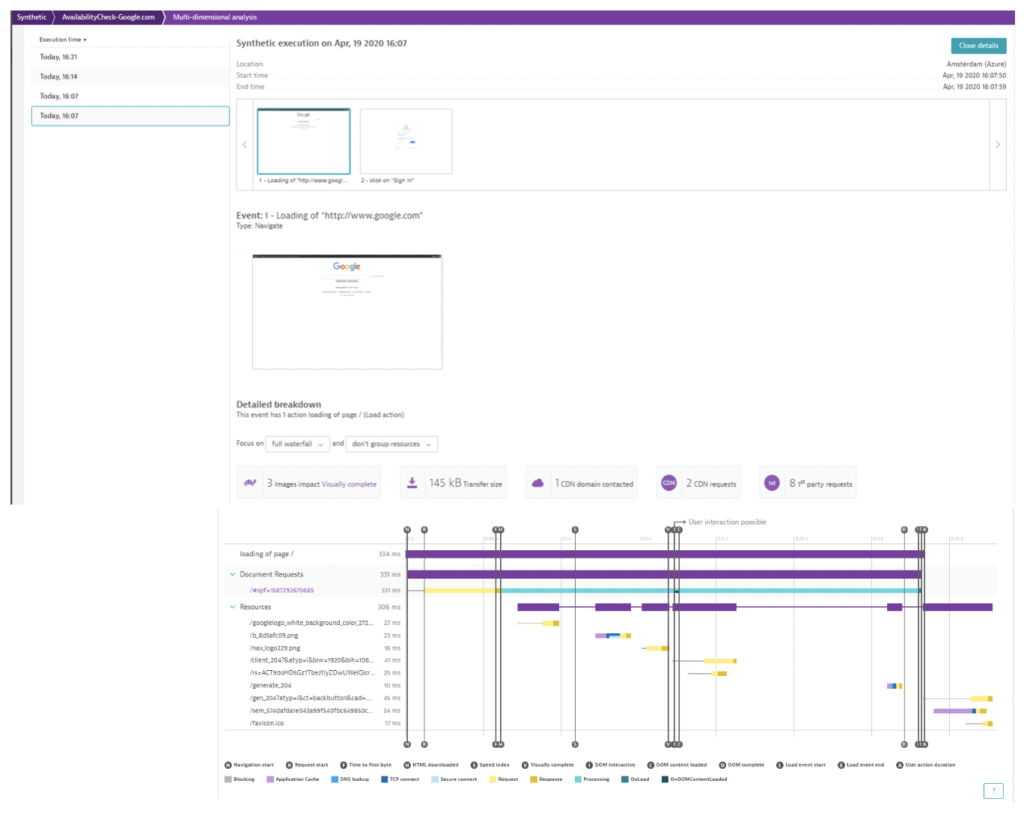1024x816 pixels.
Task: Click the purple CDN requests badge icon
Action: (668, 481)
